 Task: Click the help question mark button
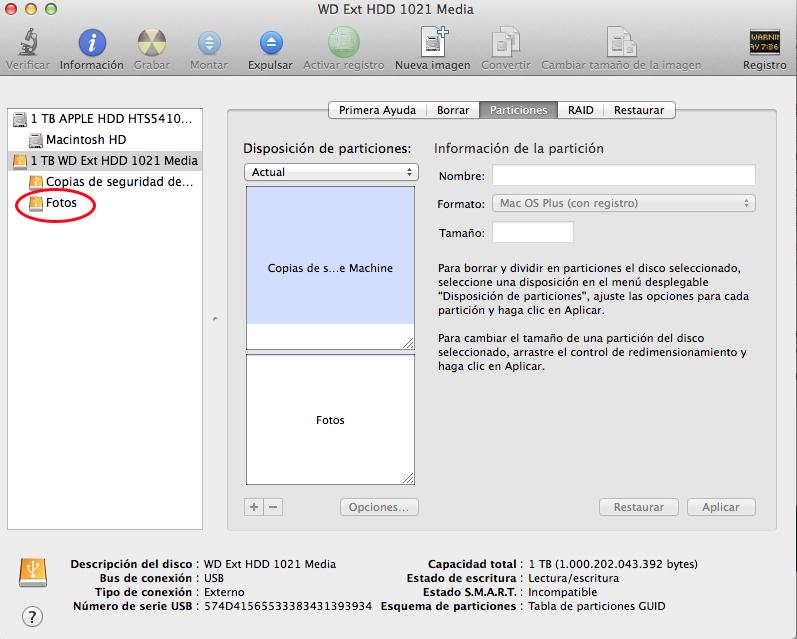32,615
